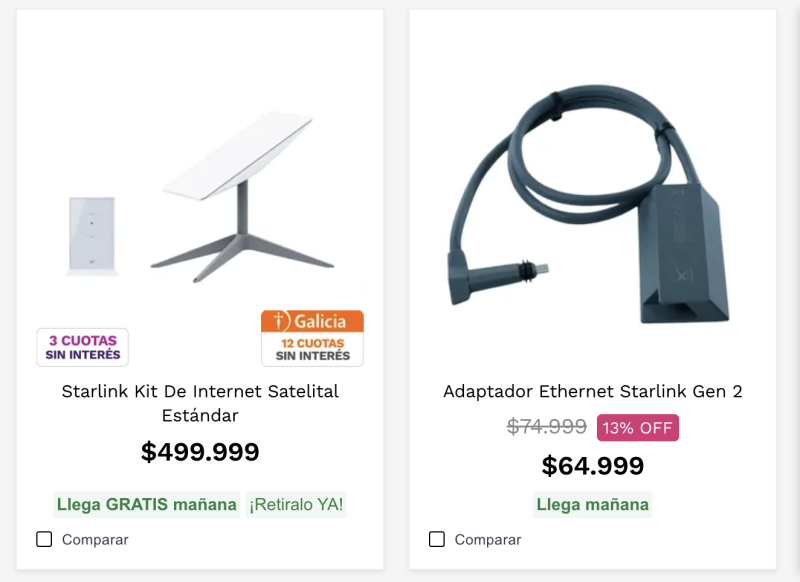Check Comparar box for Ethernet adapter

437,539
